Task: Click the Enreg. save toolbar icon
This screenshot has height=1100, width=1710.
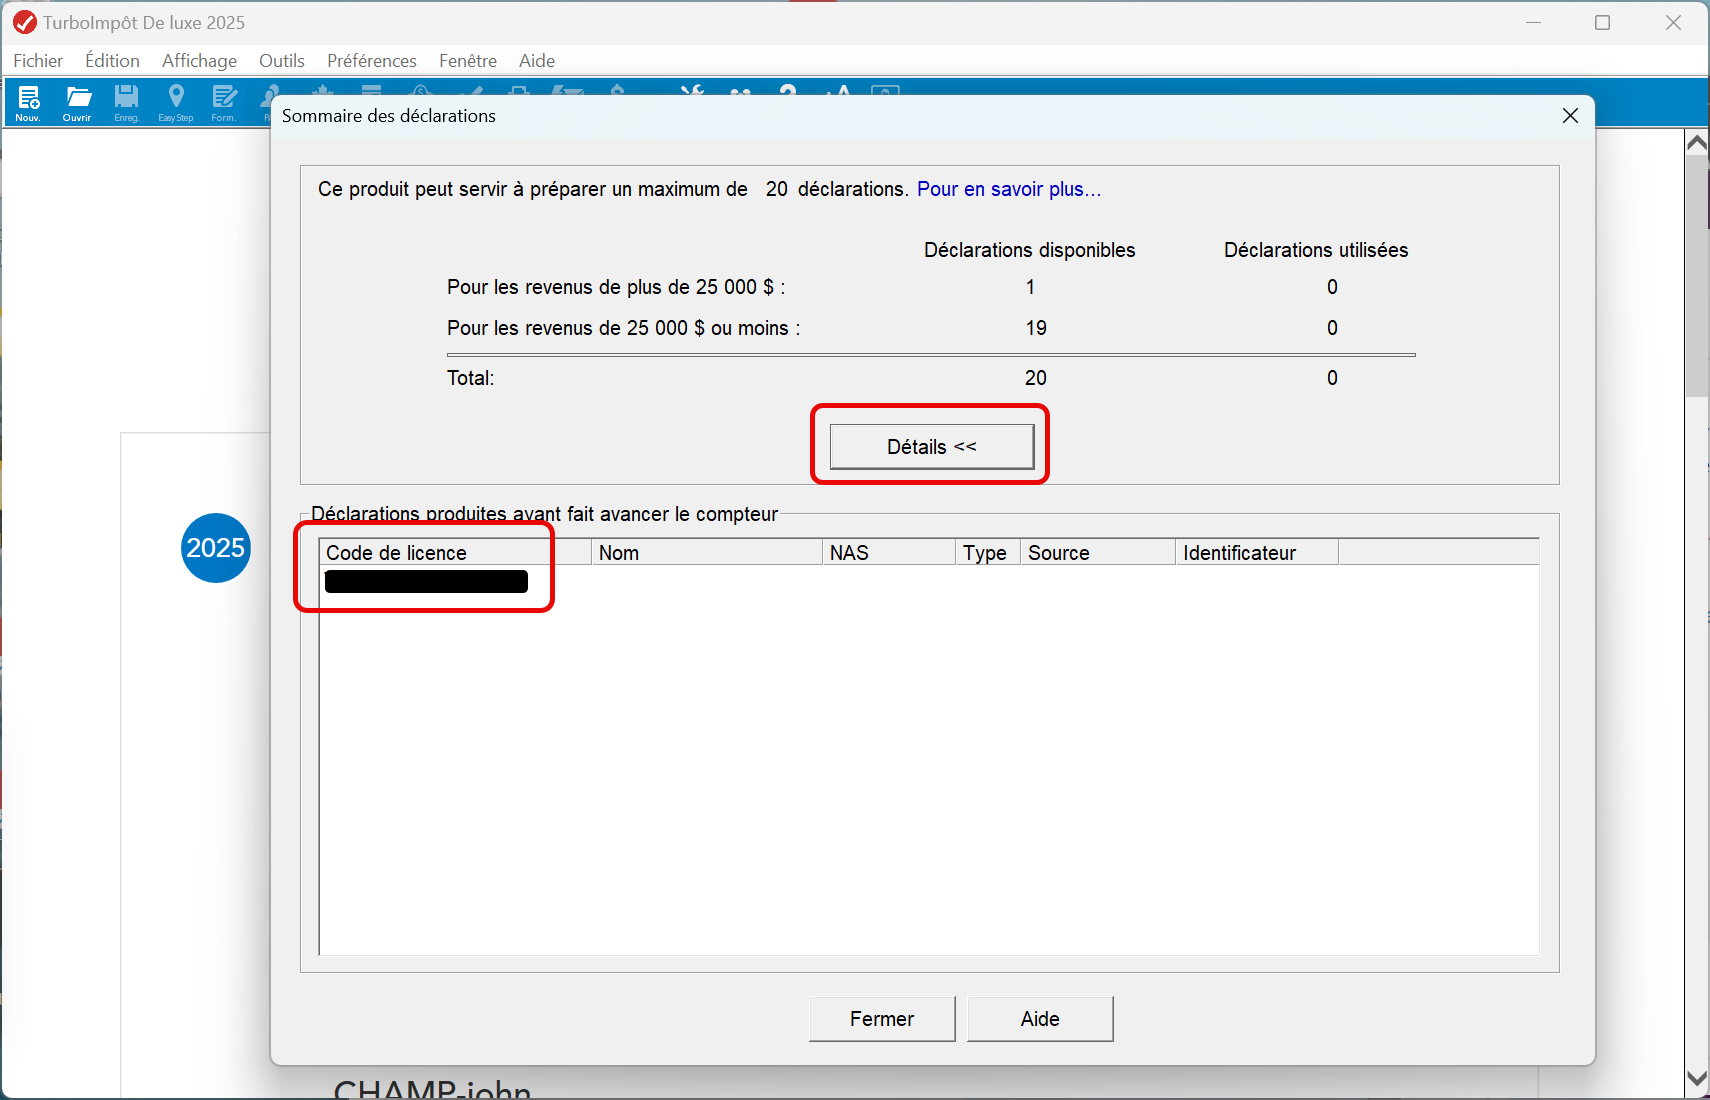Action: coord(126,103)
